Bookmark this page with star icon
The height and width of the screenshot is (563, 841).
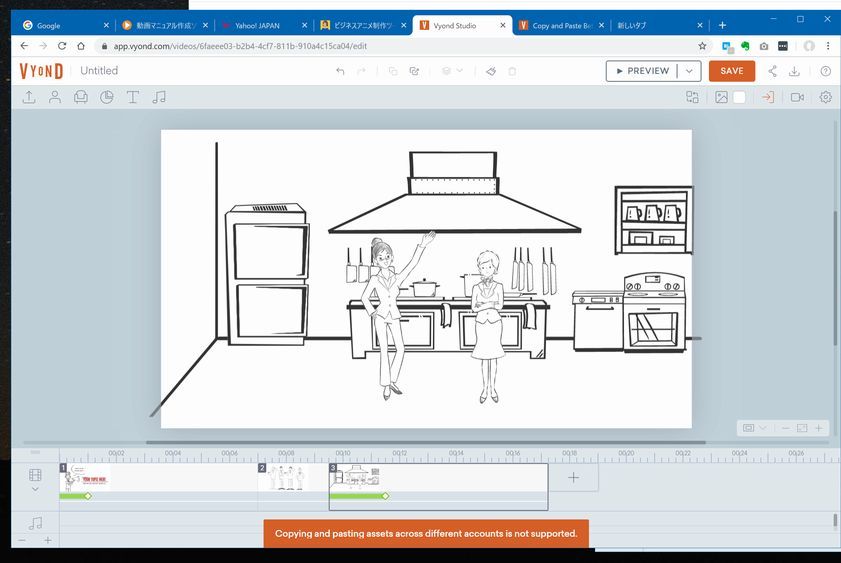[x=702, y=46]
